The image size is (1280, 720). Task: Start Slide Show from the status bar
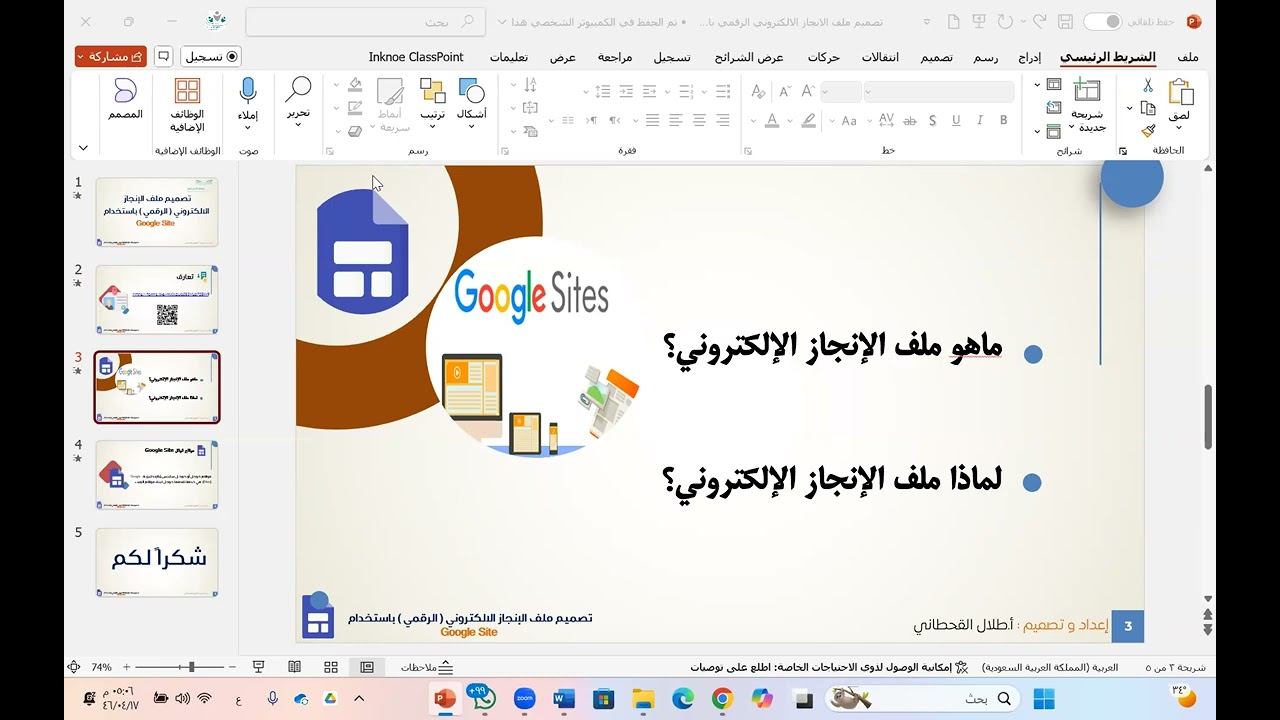click(258, 667)
